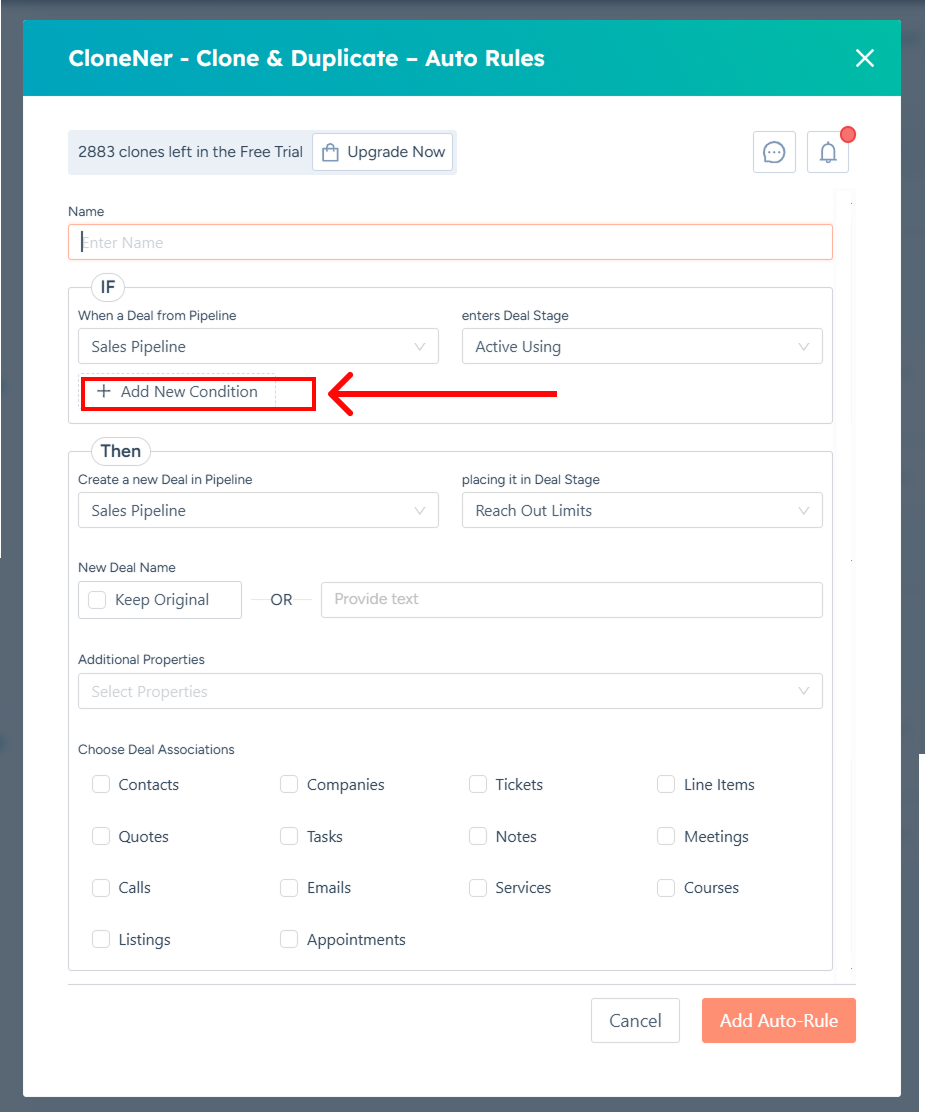Click the 2883 clones left text
Screen dimensions: 925x1112
(x=190, y=152)
